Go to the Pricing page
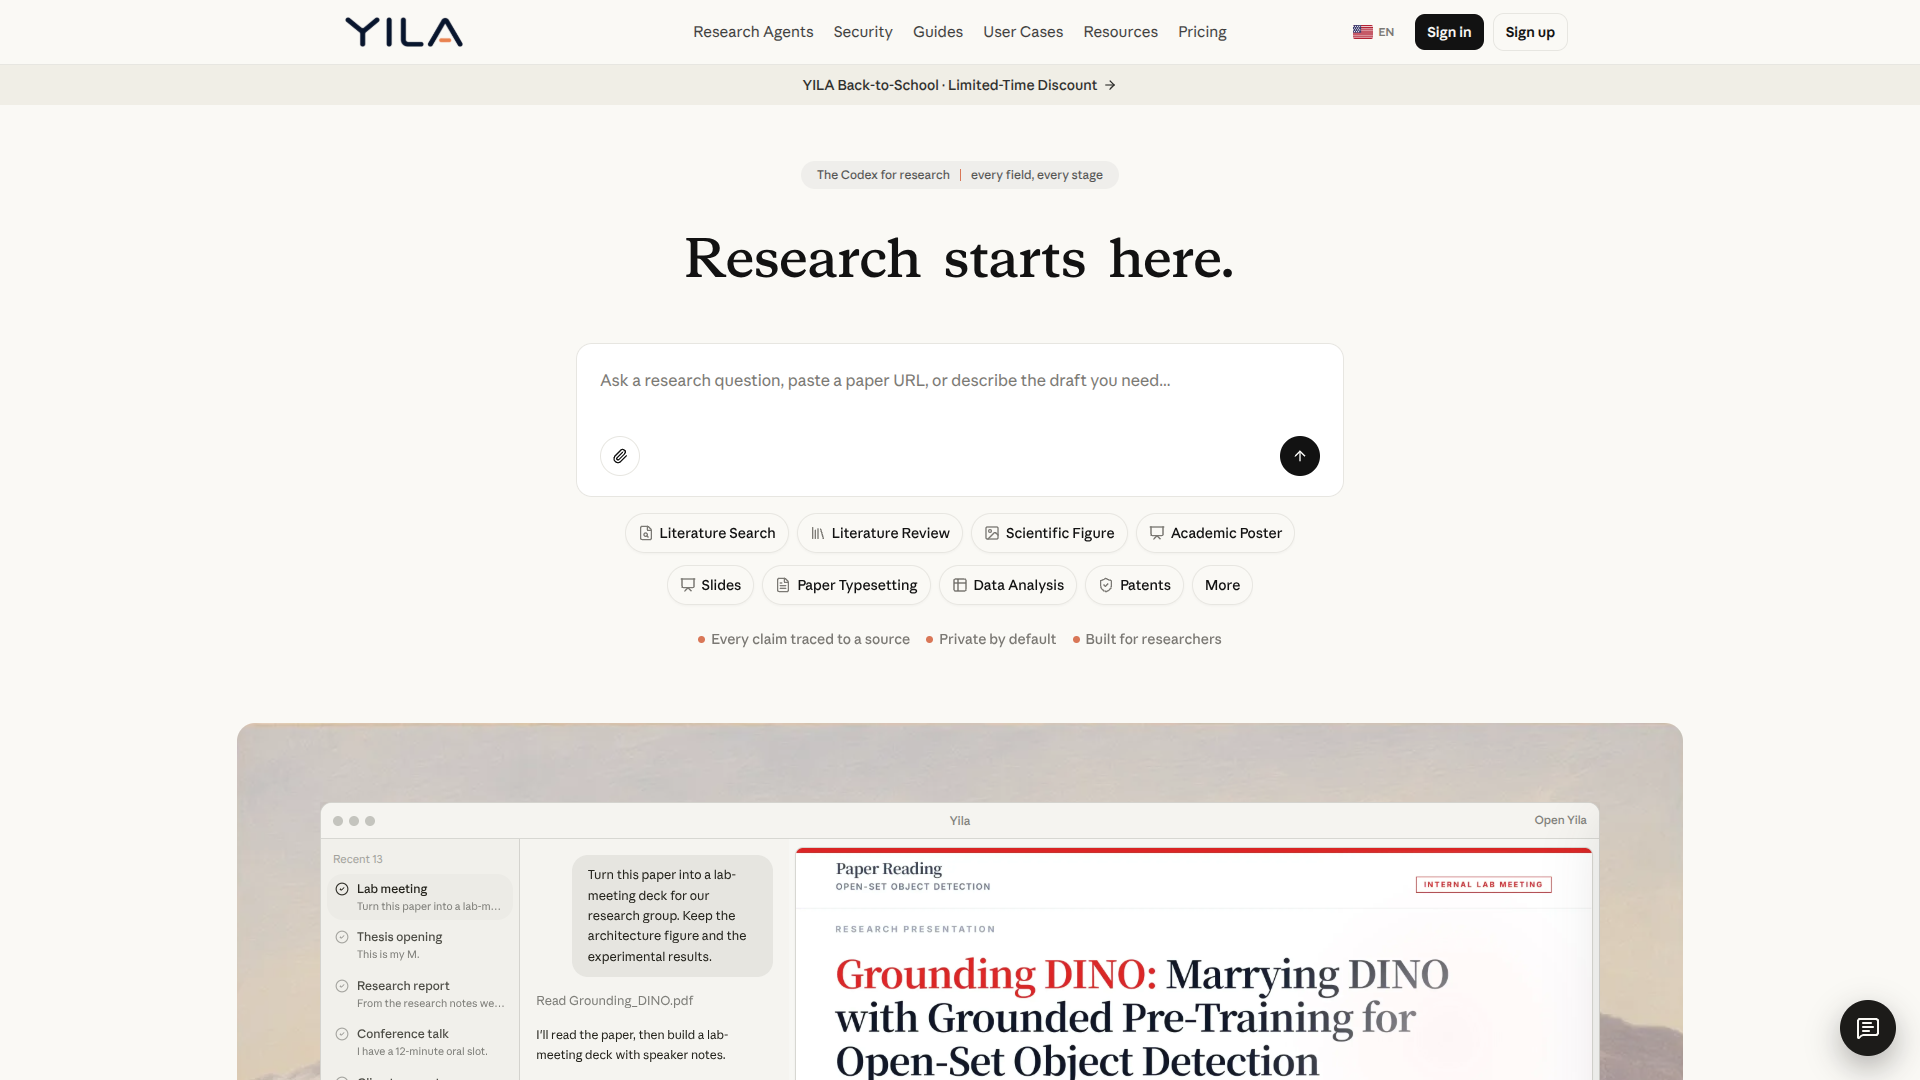 pyautogui.click(x=1202, y=32)
